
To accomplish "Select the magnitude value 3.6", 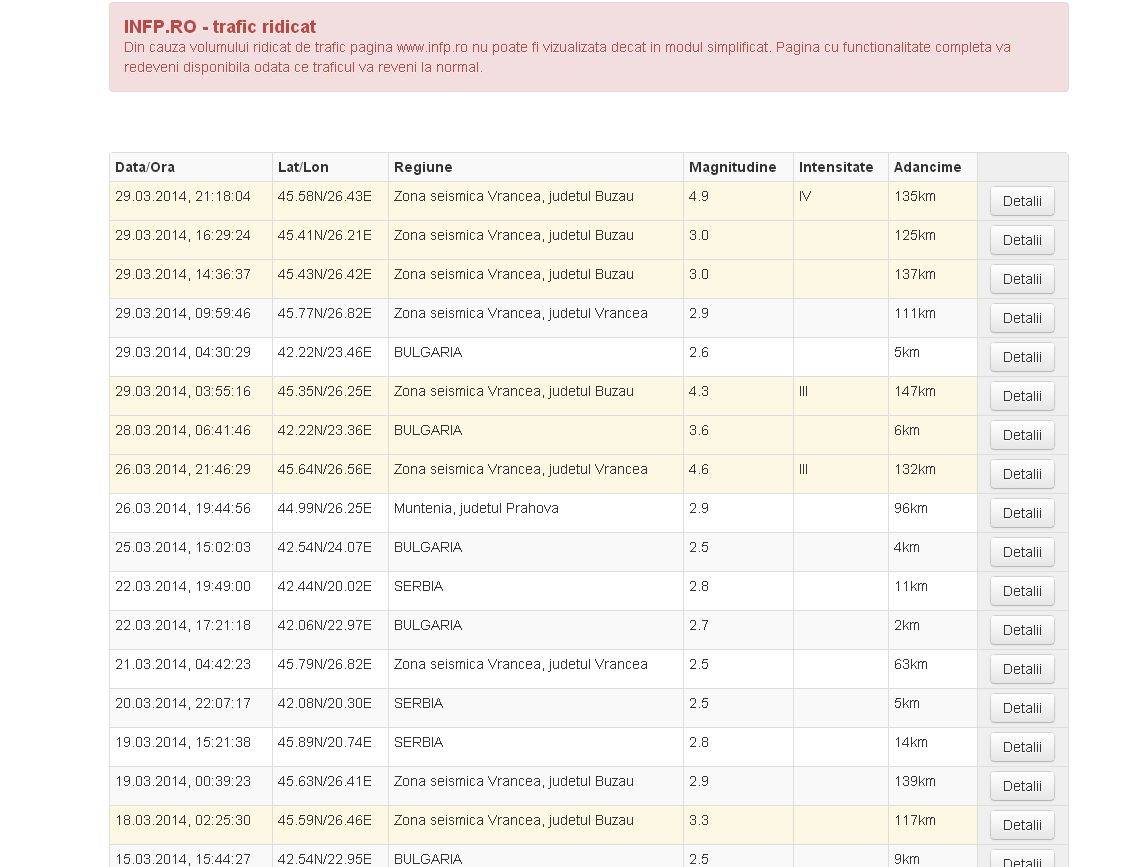I will tap(699, 430).
